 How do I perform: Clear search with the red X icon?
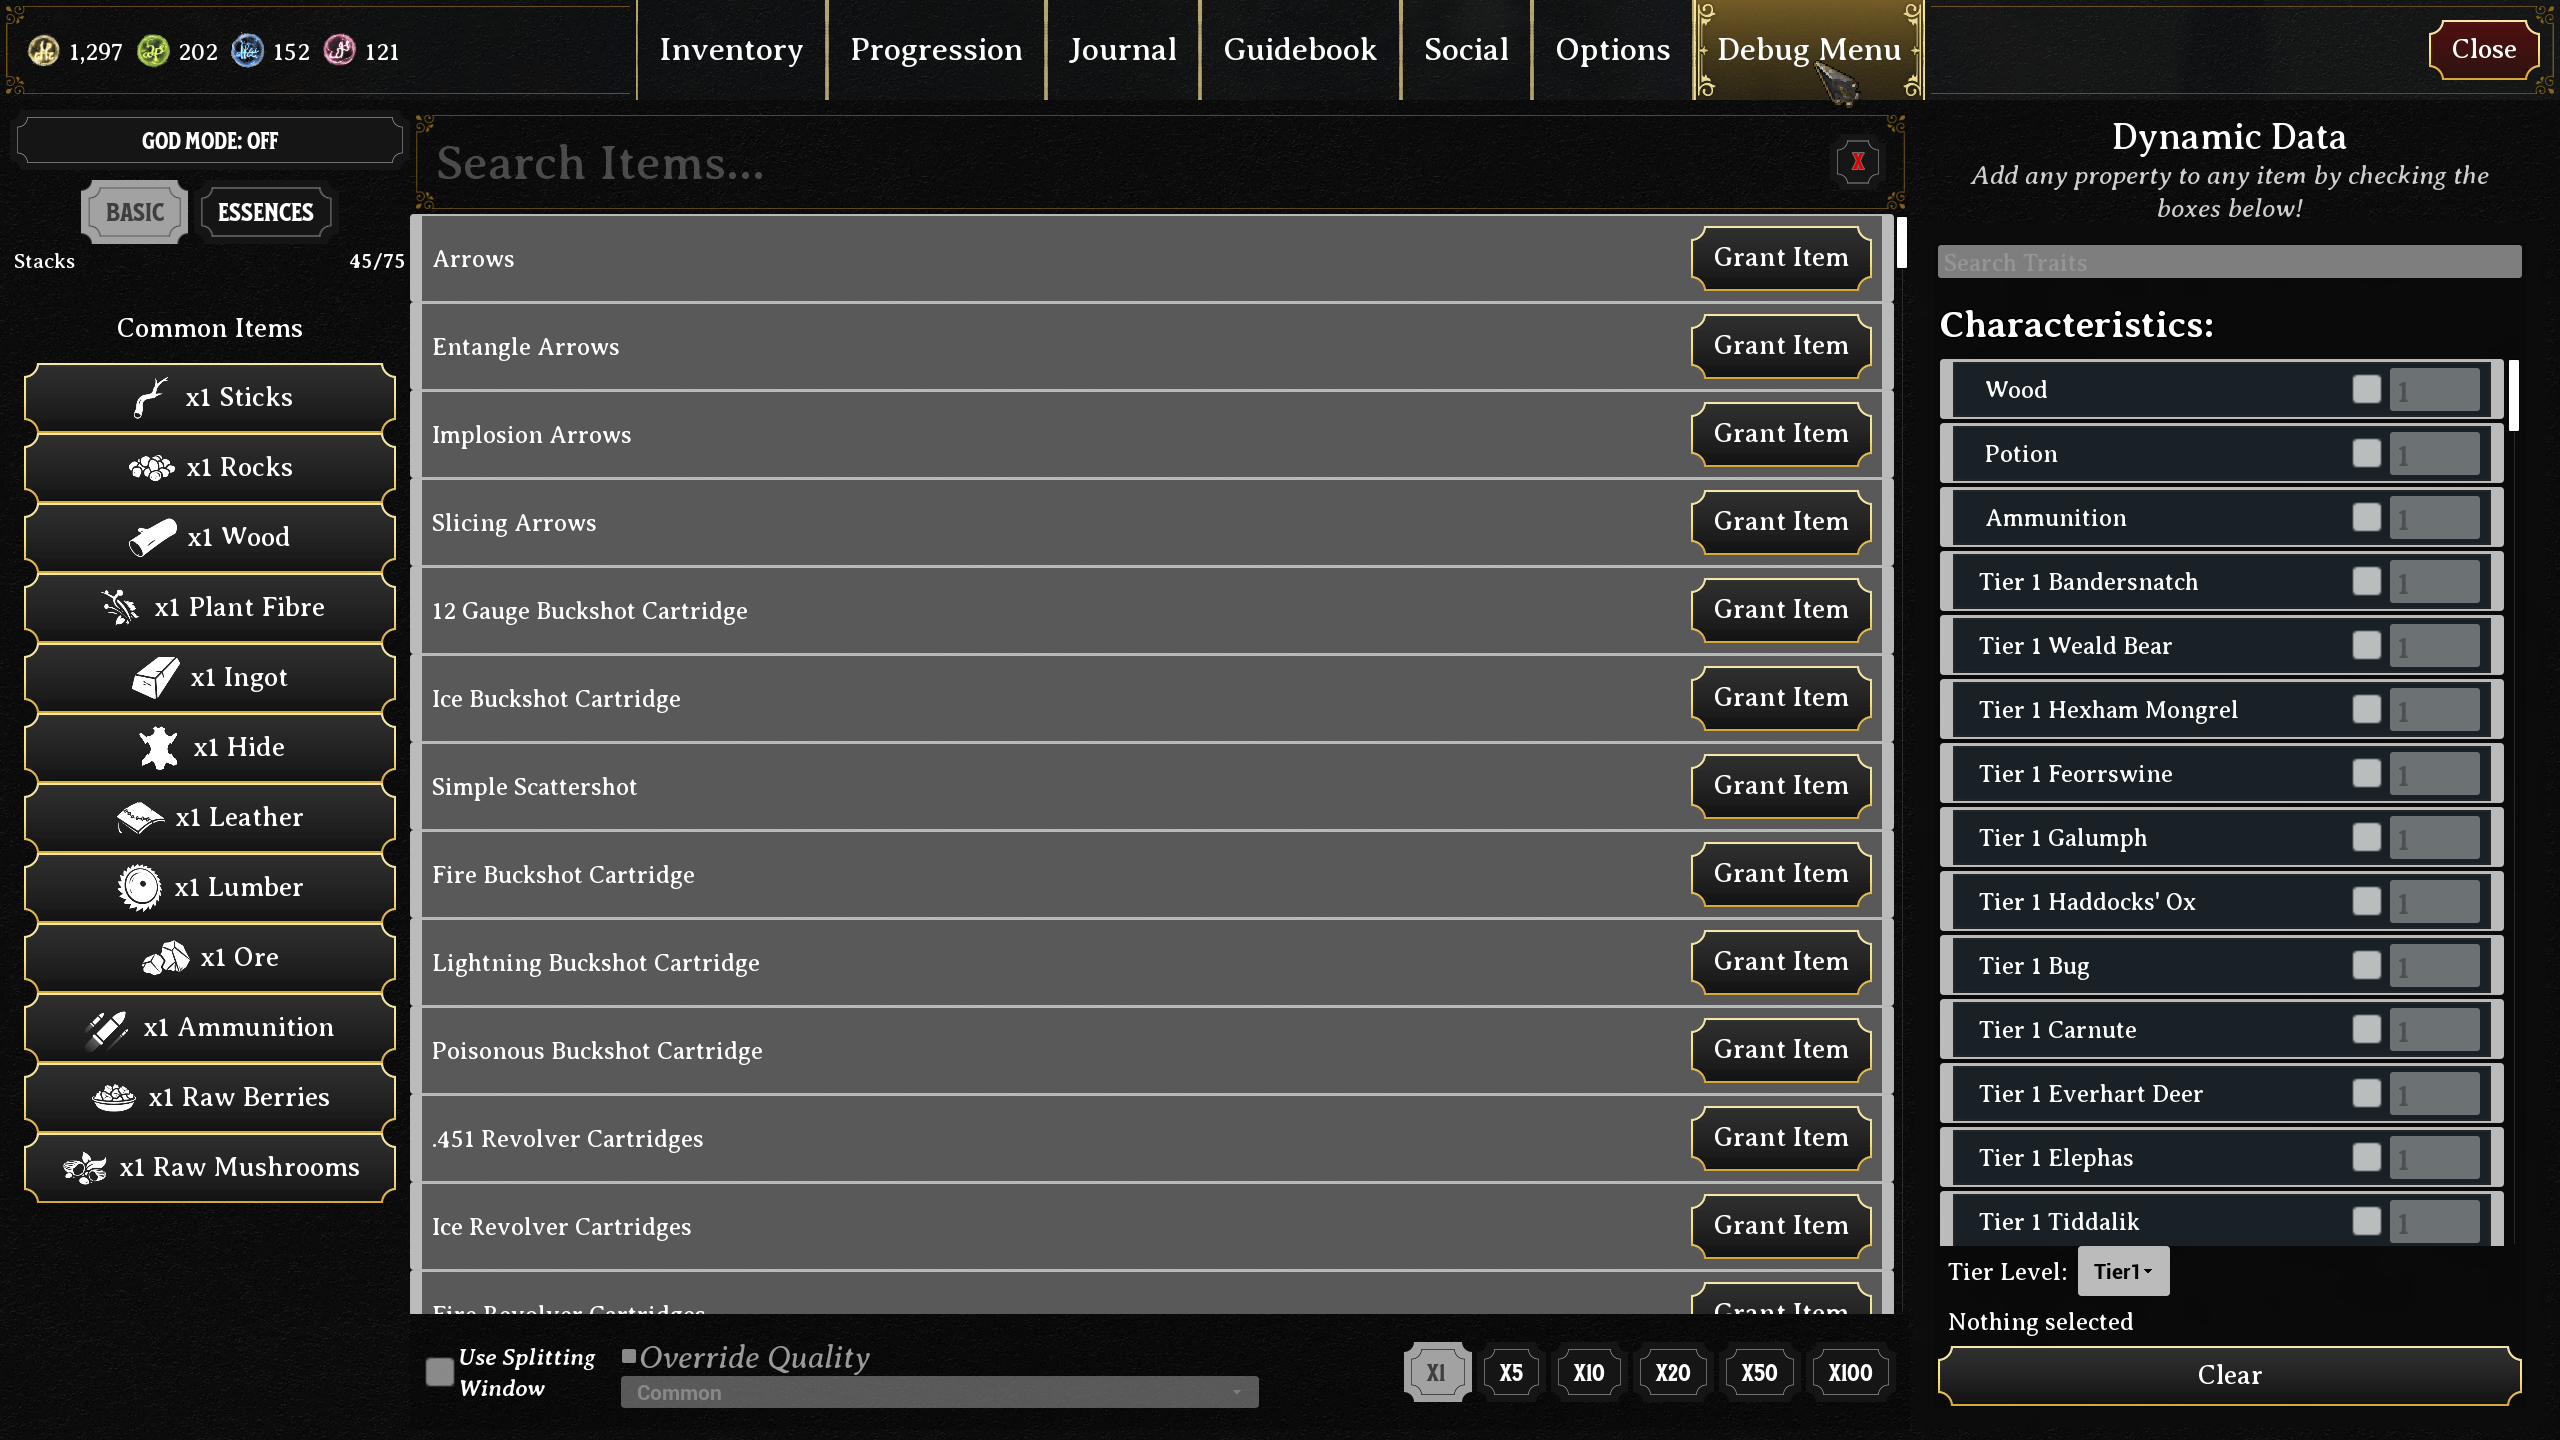pos(1857,162)
